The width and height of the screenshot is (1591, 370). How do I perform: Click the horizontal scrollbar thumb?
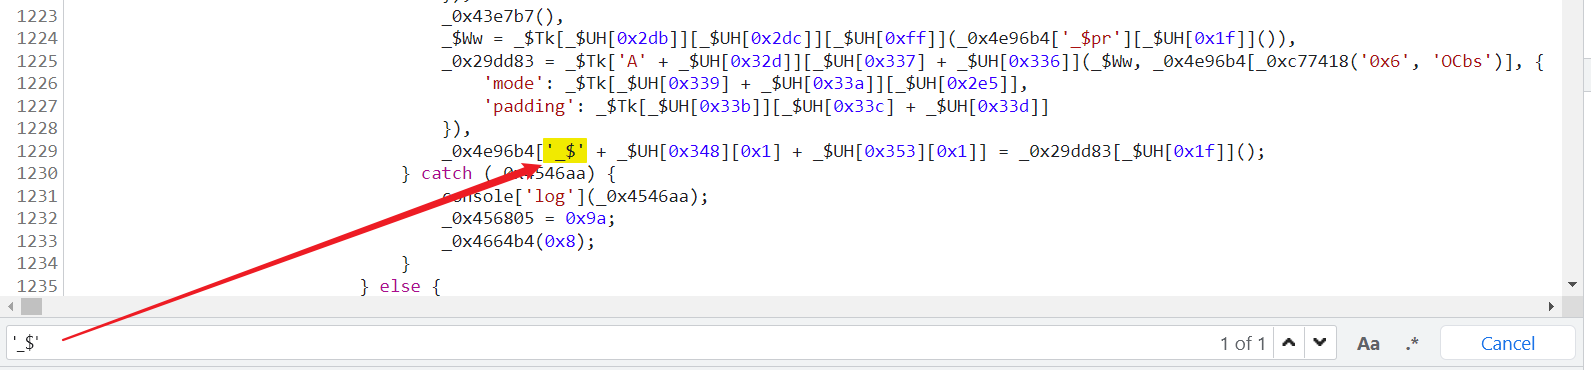(31, 306)
